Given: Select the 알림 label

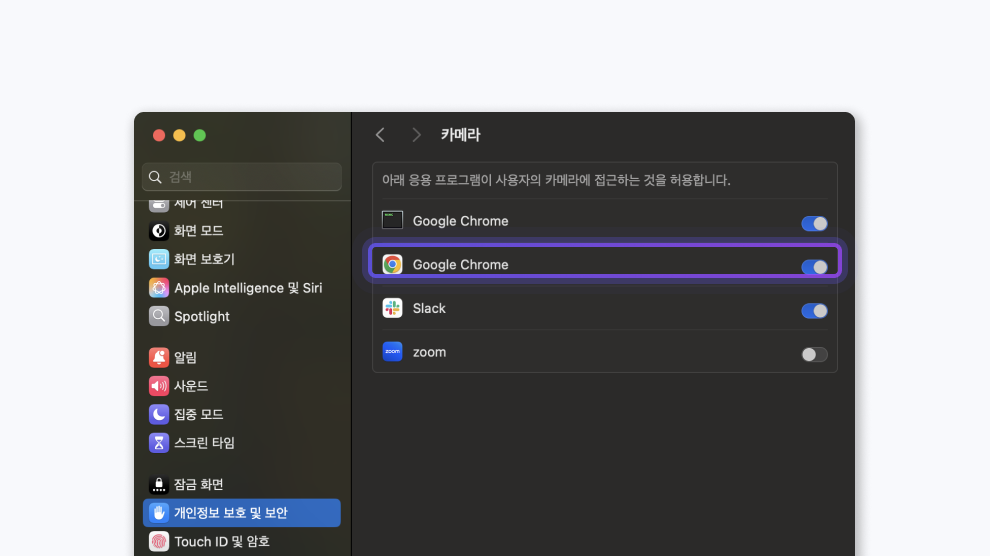Looking at the screenshot, I should click(x=186, y=357).
